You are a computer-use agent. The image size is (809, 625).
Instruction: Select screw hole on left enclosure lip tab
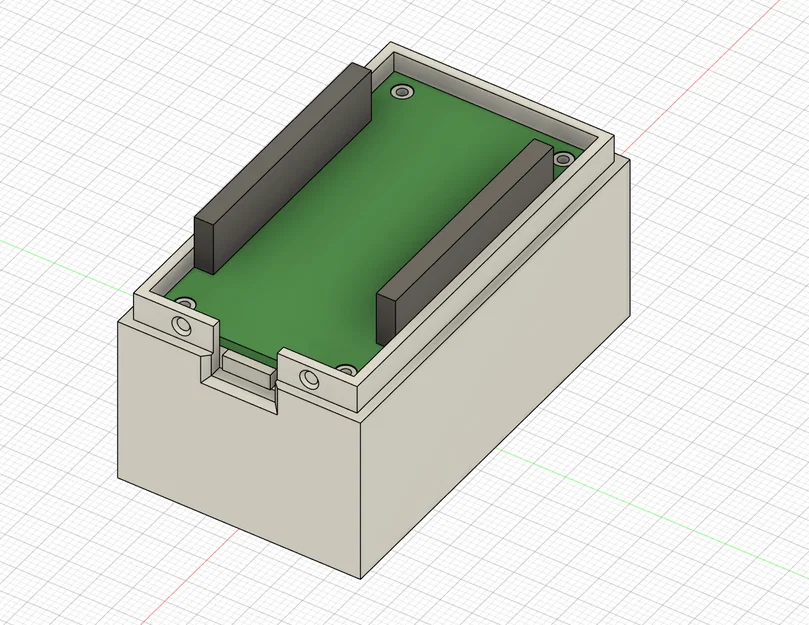[x=182, y=326]
